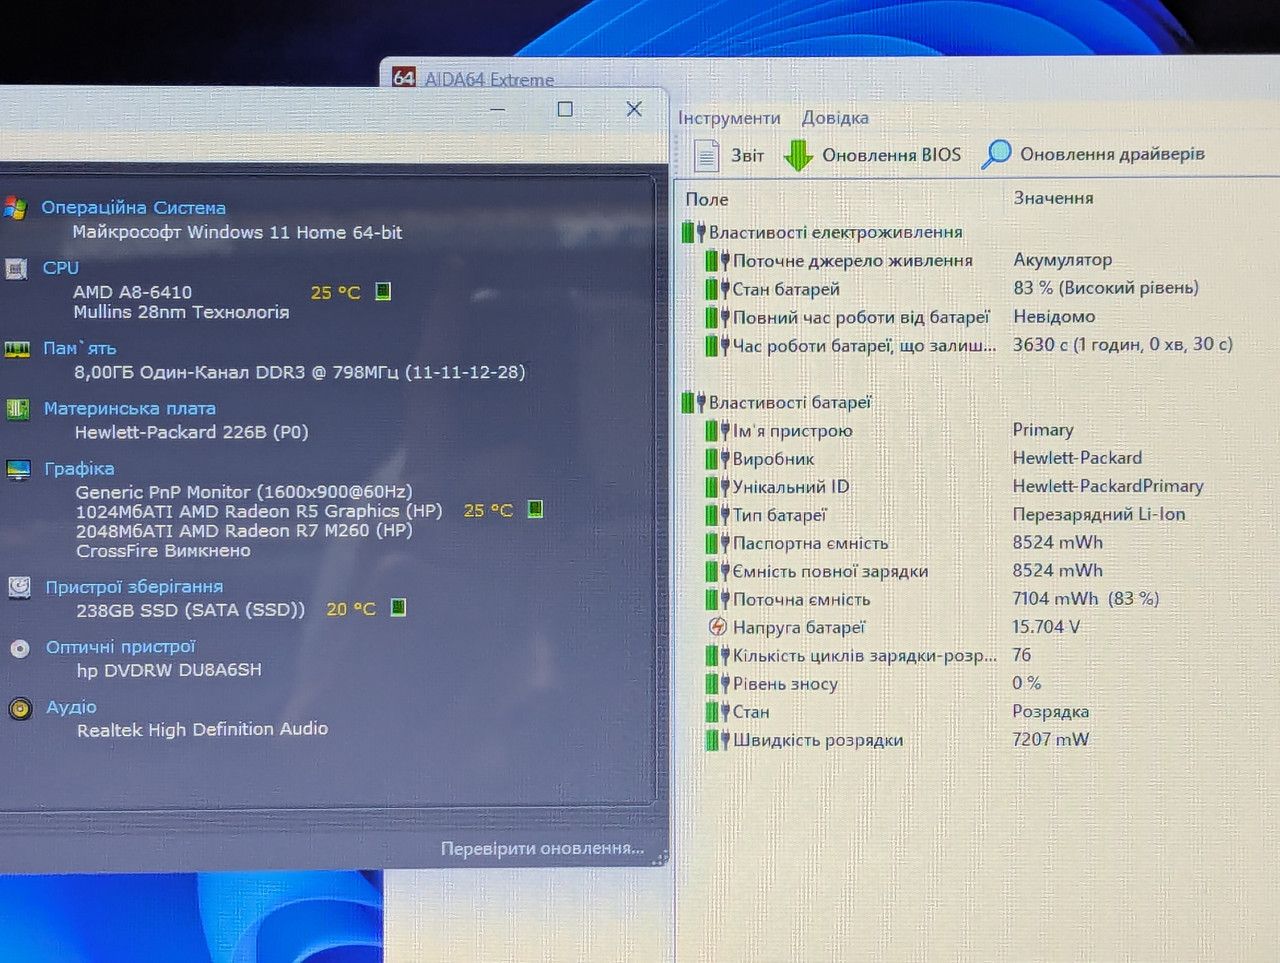The image size is (1280, 963).
Task: Click the Перевірити оновлення link
Action: pyautogui.click(x=542, y=848)
